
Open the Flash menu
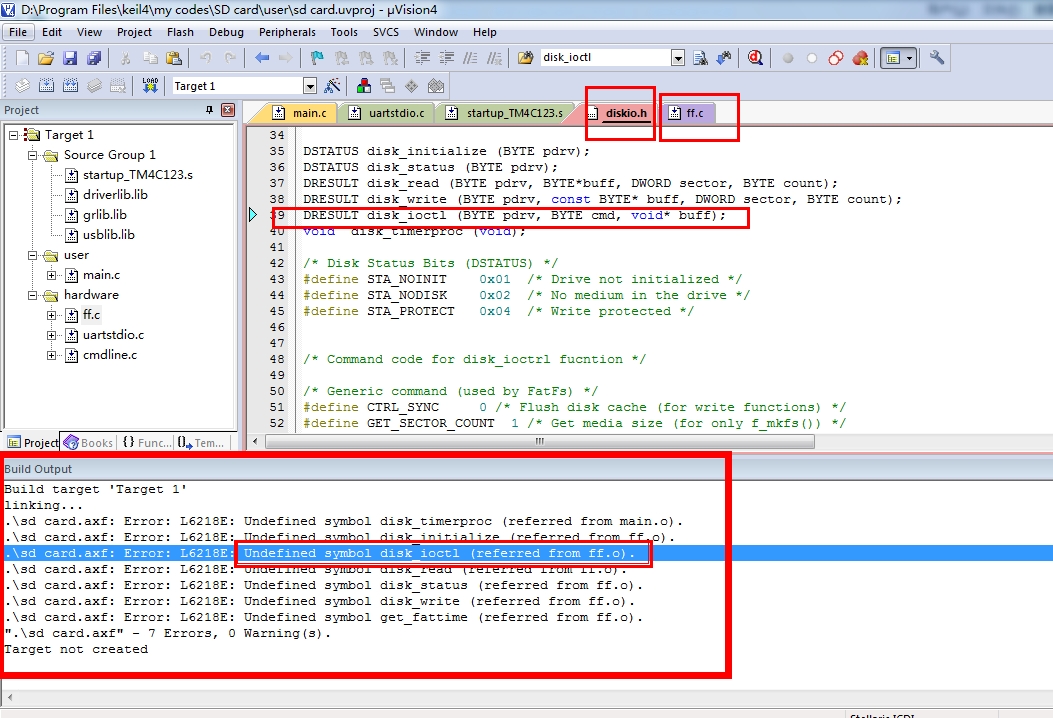[x=180, y=32]
